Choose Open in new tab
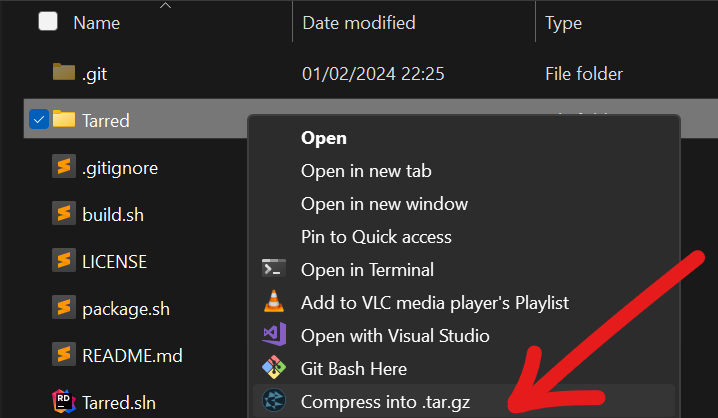718x418 pixels. pyautogui.click(x=366, y=171)
